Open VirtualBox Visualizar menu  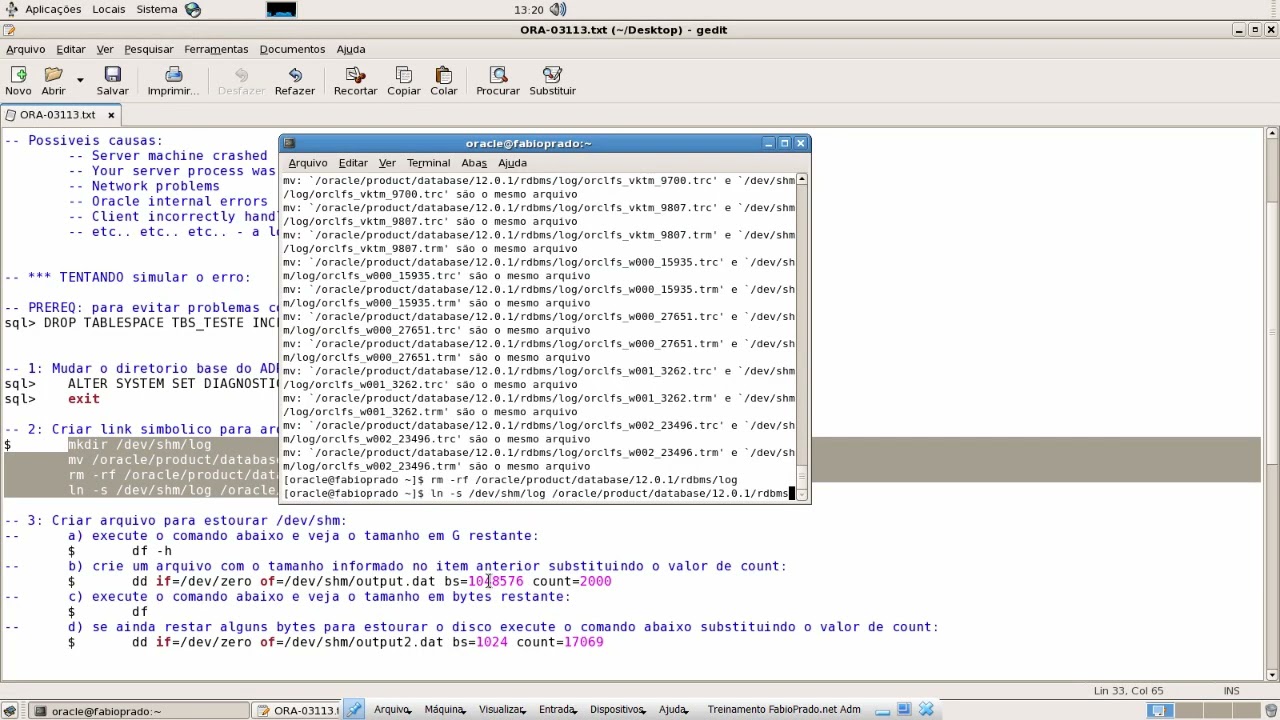502,710
